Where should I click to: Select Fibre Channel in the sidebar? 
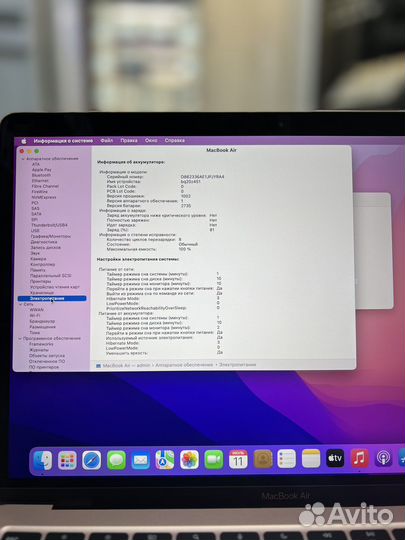tap(45, 186)
